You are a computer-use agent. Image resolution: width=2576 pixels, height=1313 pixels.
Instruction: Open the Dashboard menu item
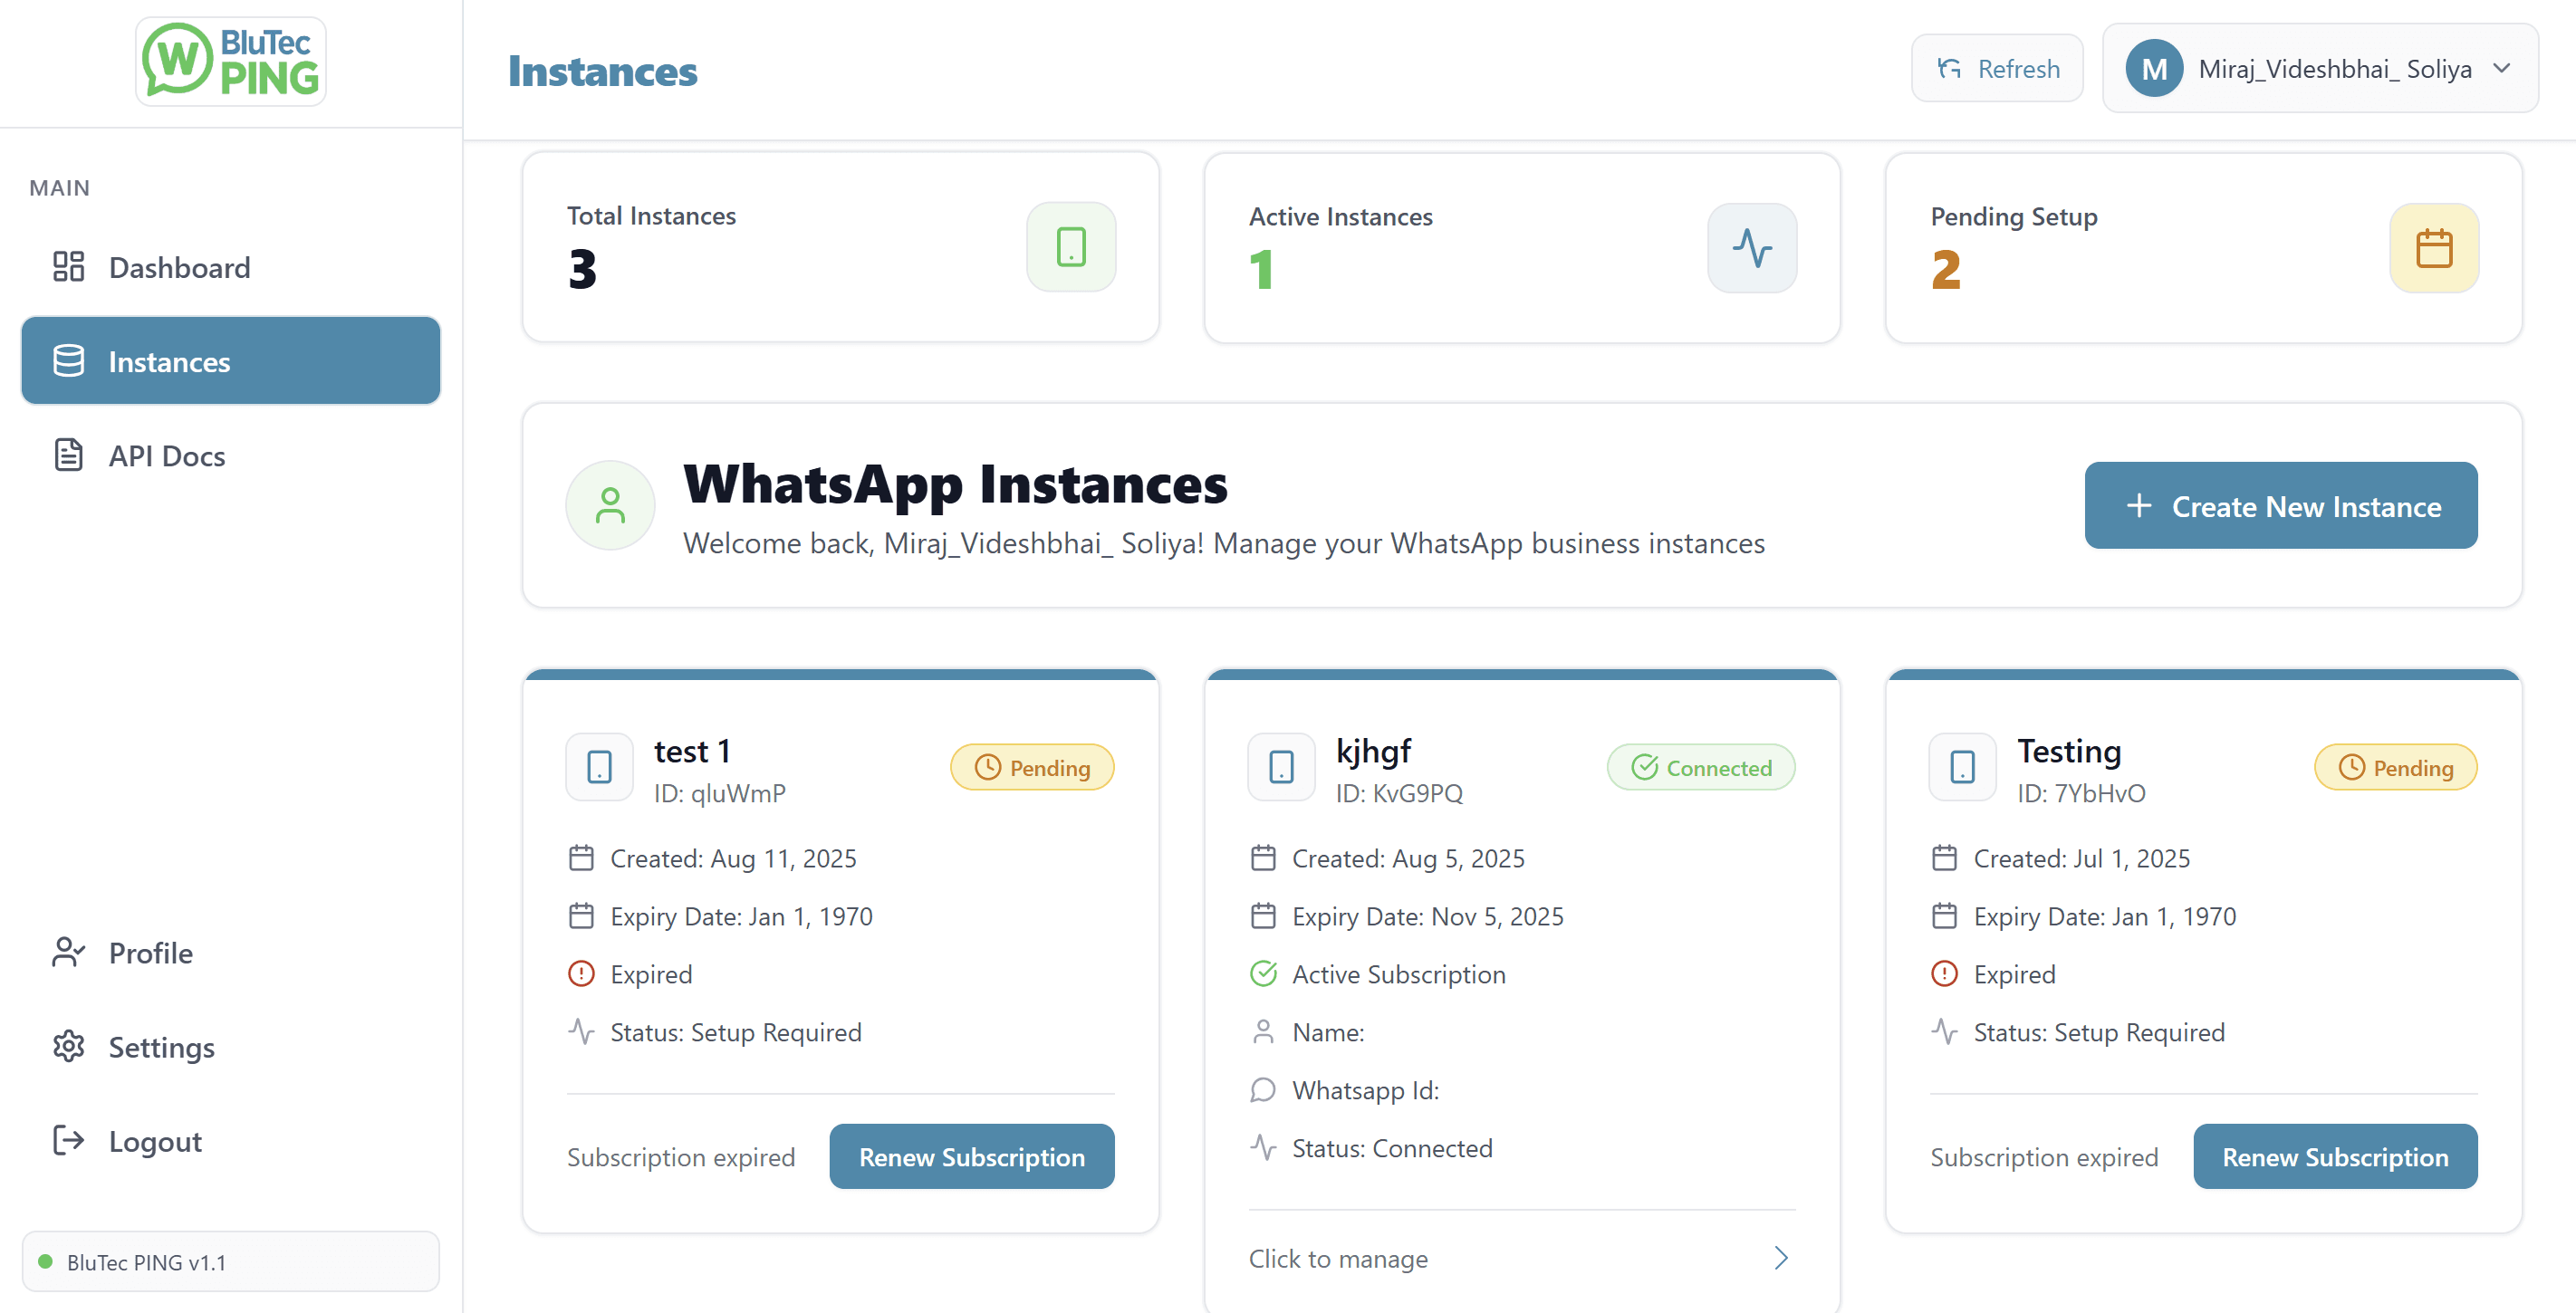point(179,266)
